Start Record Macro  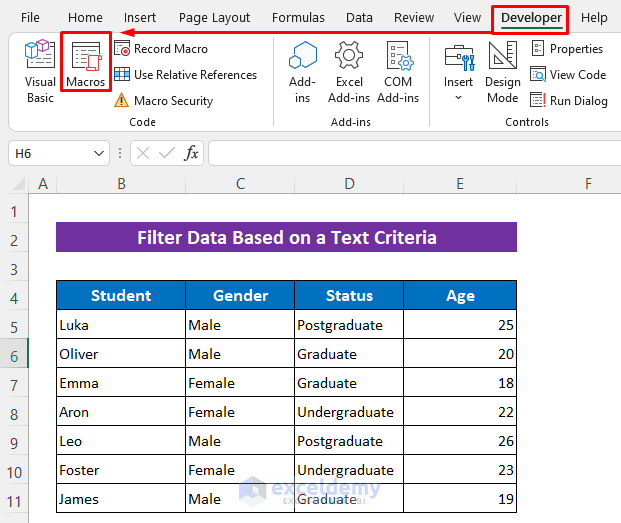point(170,48)
